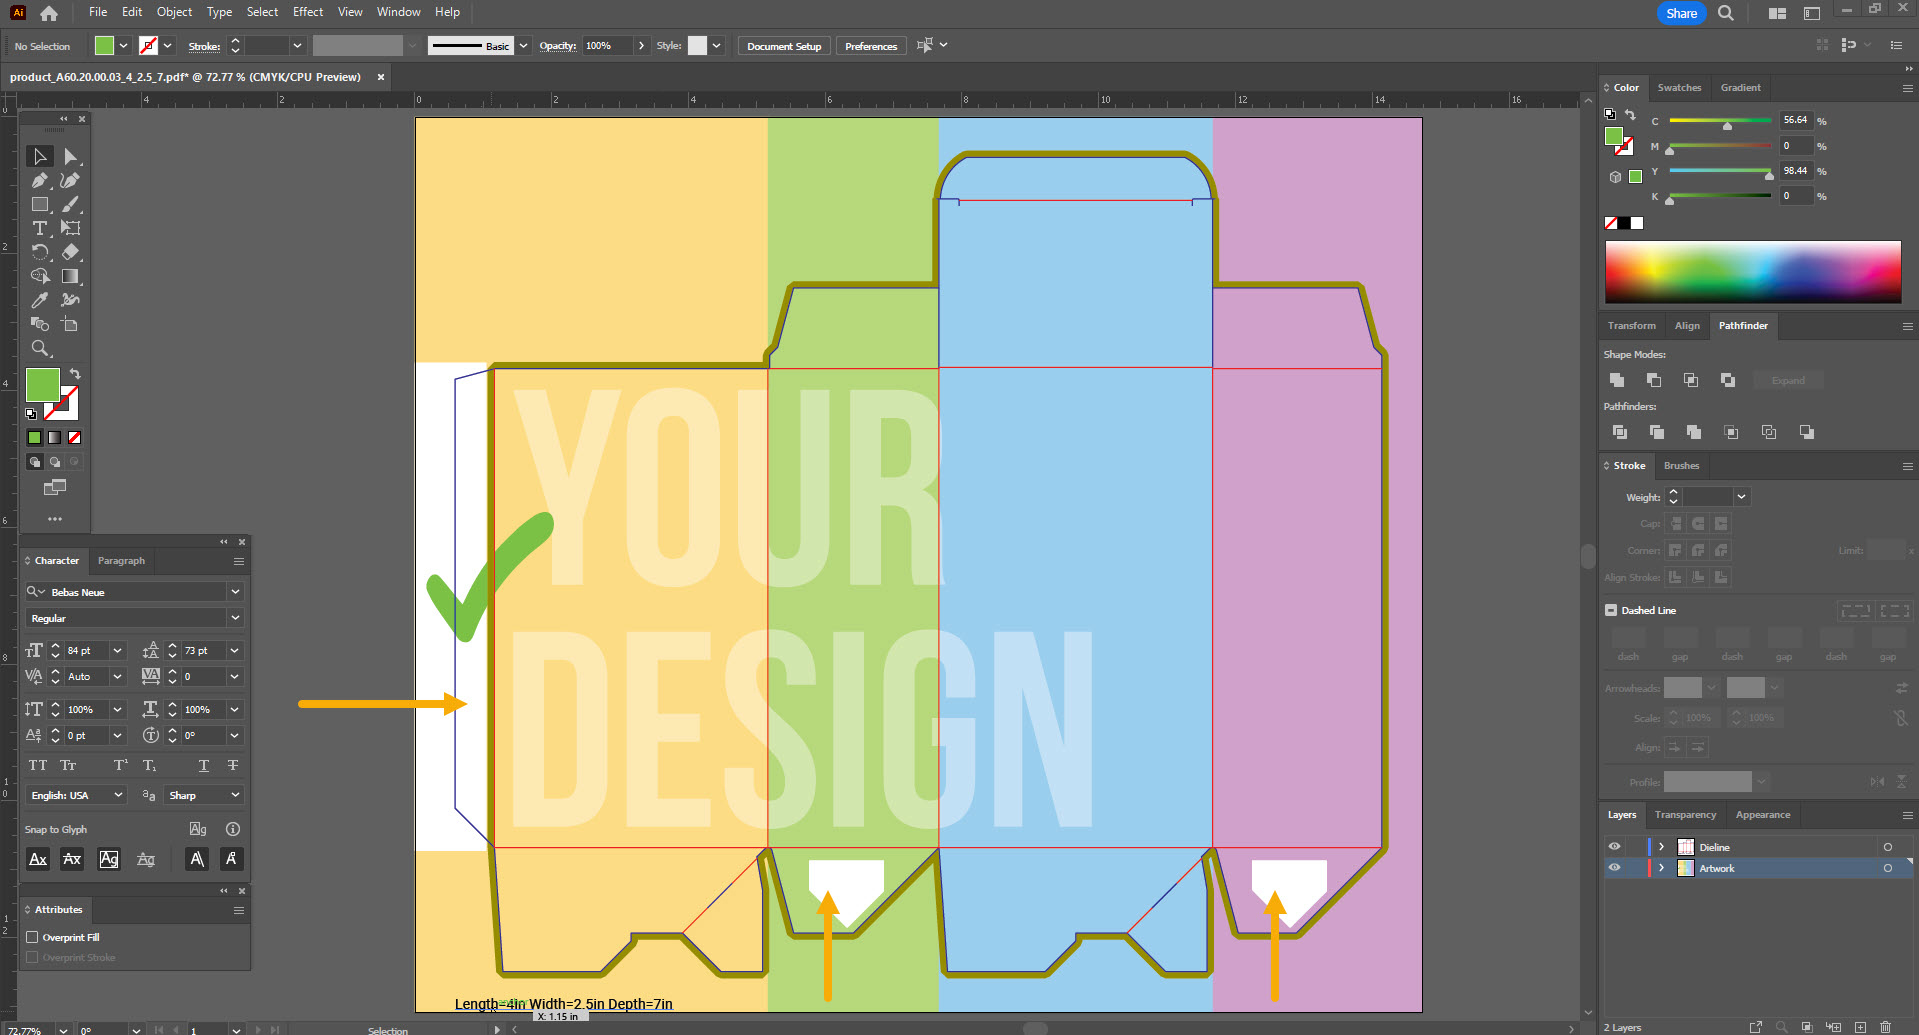1919x1035 pixels.
Task: Delete selected layer with trash icon
Action: [1885, 1027]
